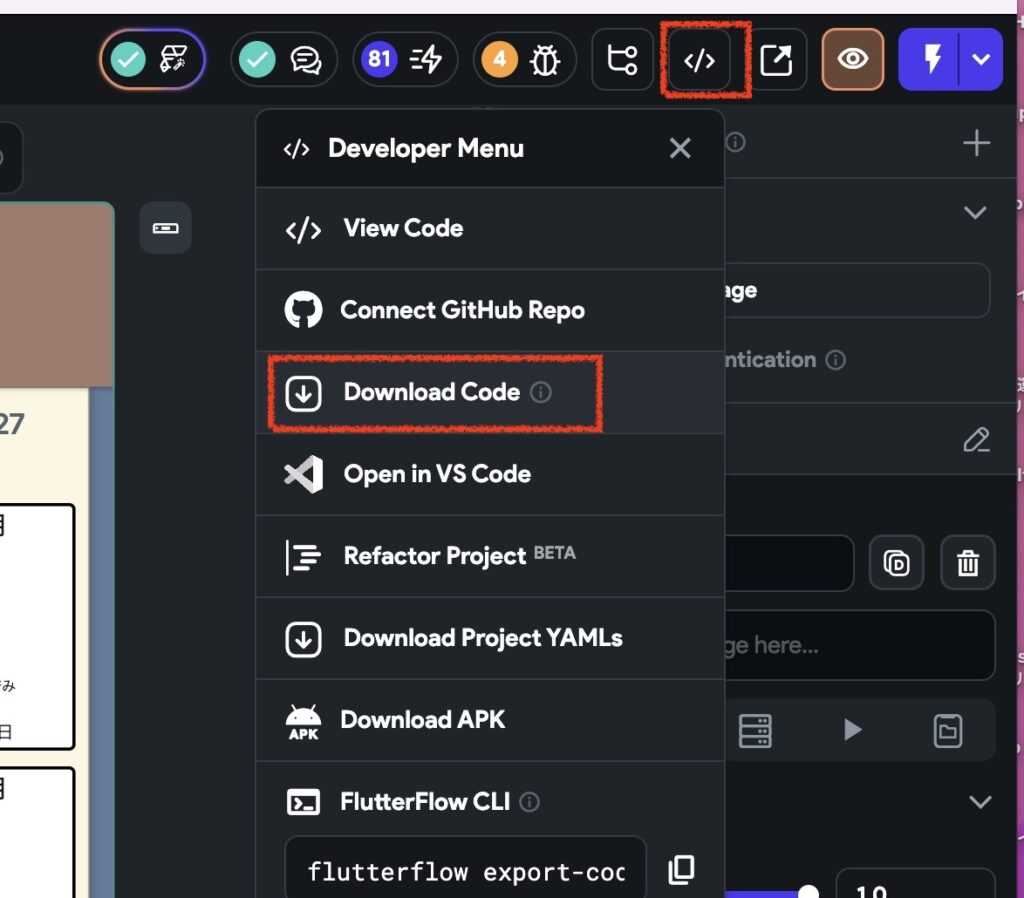
Task: Expand the lower properties panel chevron
Action: (x=980, y=802)
